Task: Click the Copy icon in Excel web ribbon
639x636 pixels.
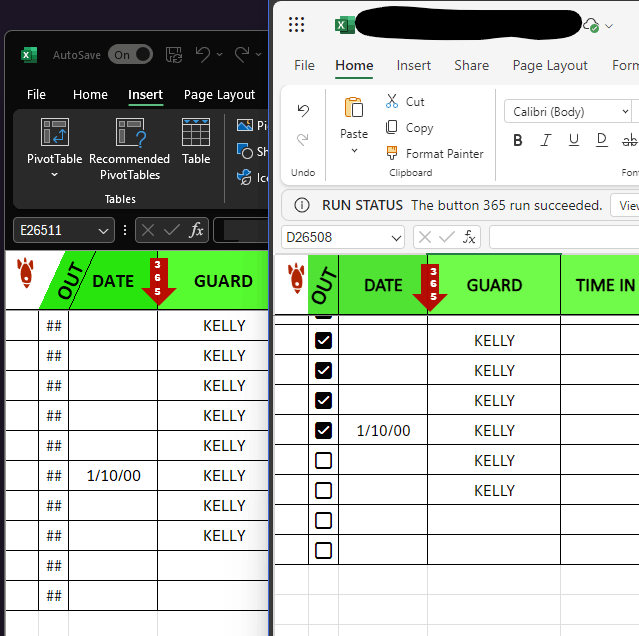Action: click(392, 127)
